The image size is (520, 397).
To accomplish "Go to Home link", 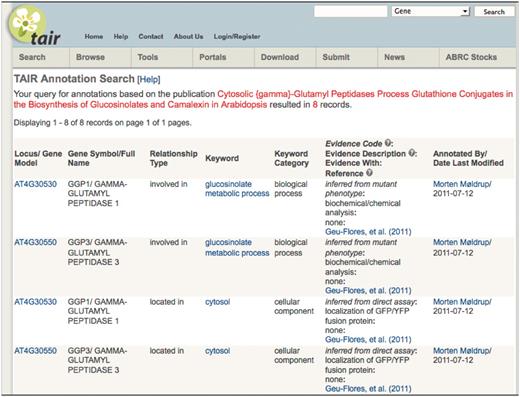I will pos(94,36).
